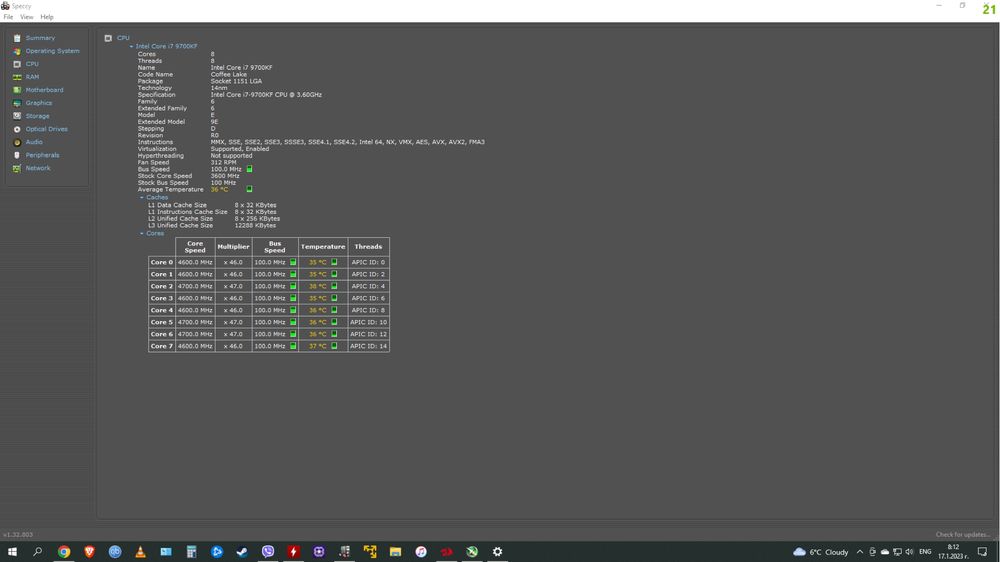Click Core 5 temperature graph icon
Viewport: 1000px width, 562px height.
334,322
